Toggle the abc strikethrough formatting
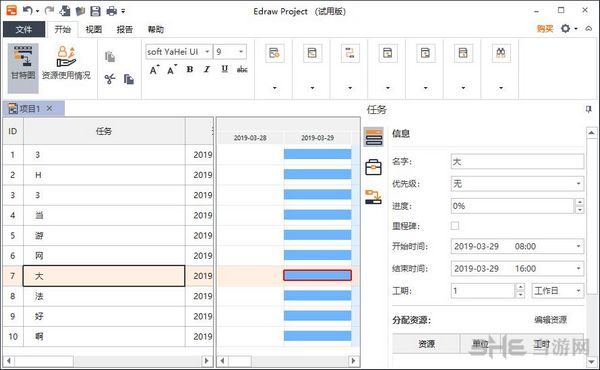The width and height of the screenshot is (600, 370). tap(242, 69)
